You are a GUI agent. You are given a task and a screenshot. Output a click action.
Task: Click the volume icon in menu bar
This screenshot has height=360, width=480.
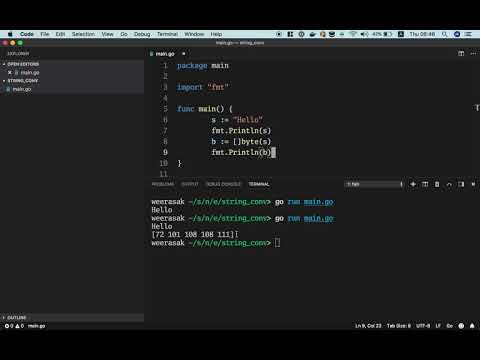click(364, 34)
